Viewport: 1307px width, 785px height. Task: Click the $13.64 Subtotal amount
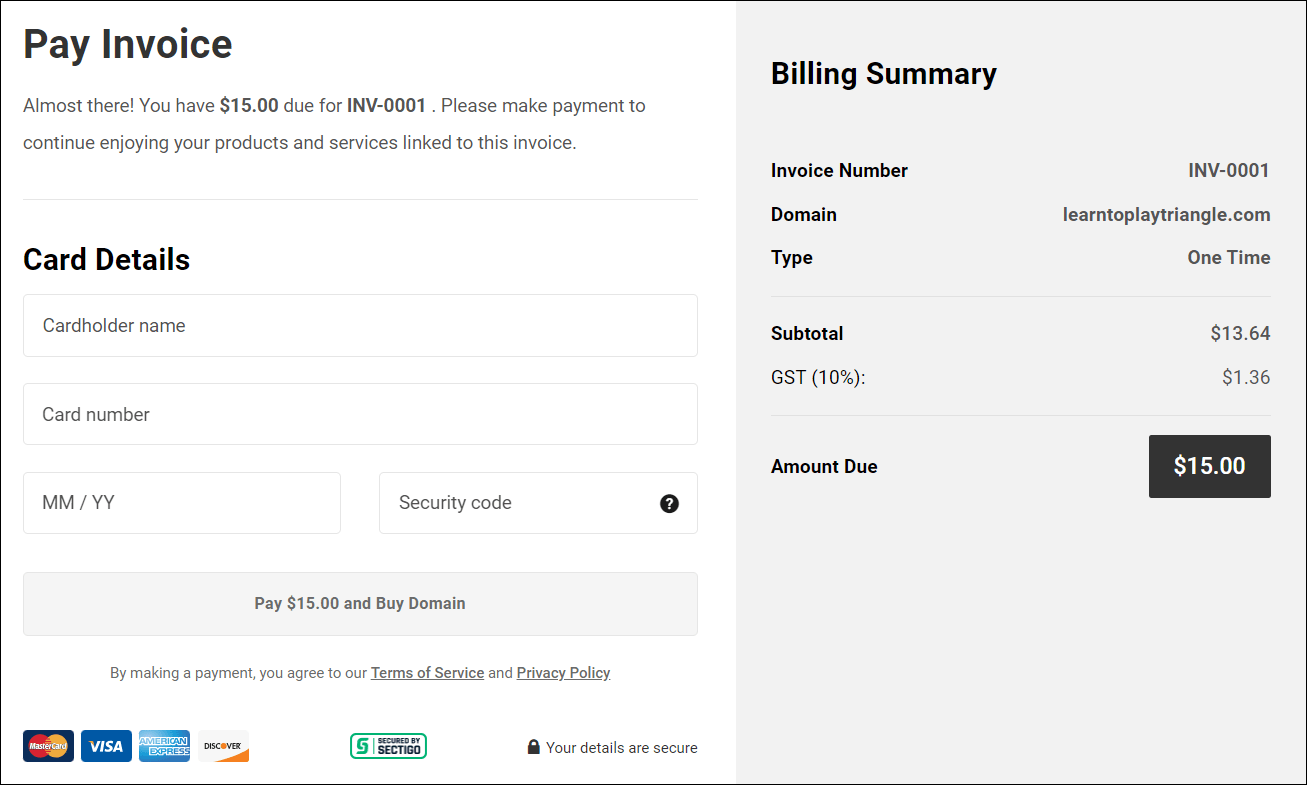tap(1241, 333)
